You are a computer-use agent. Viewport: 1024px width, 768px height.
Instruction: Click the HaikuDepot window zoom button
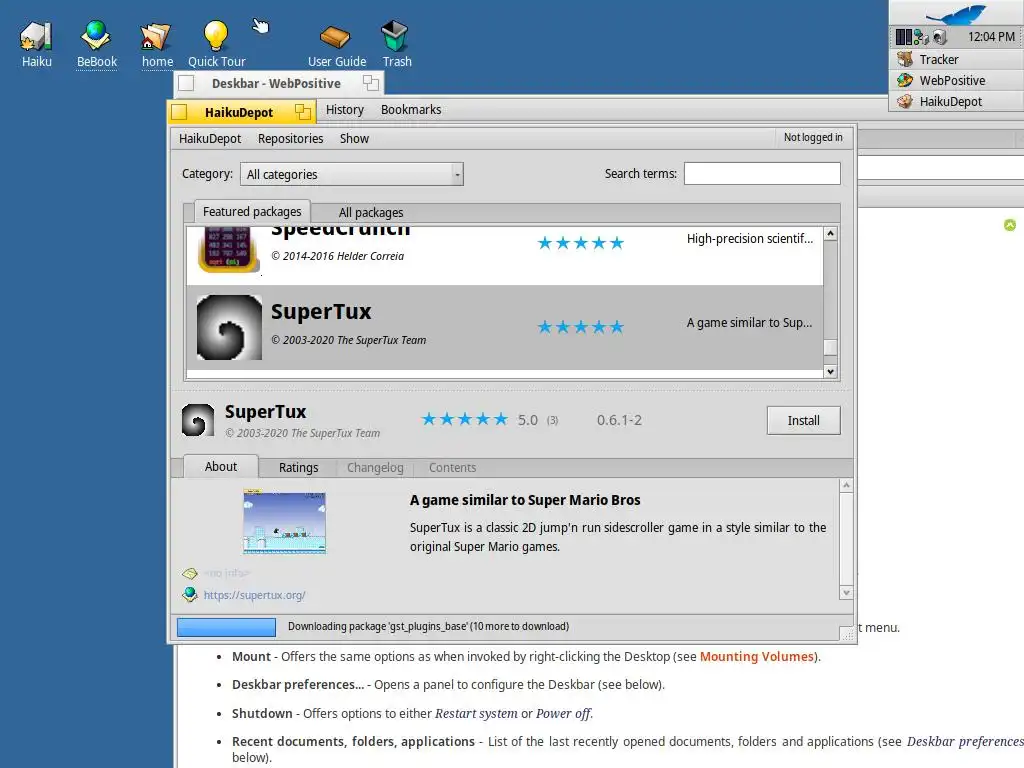coord(302,112)
